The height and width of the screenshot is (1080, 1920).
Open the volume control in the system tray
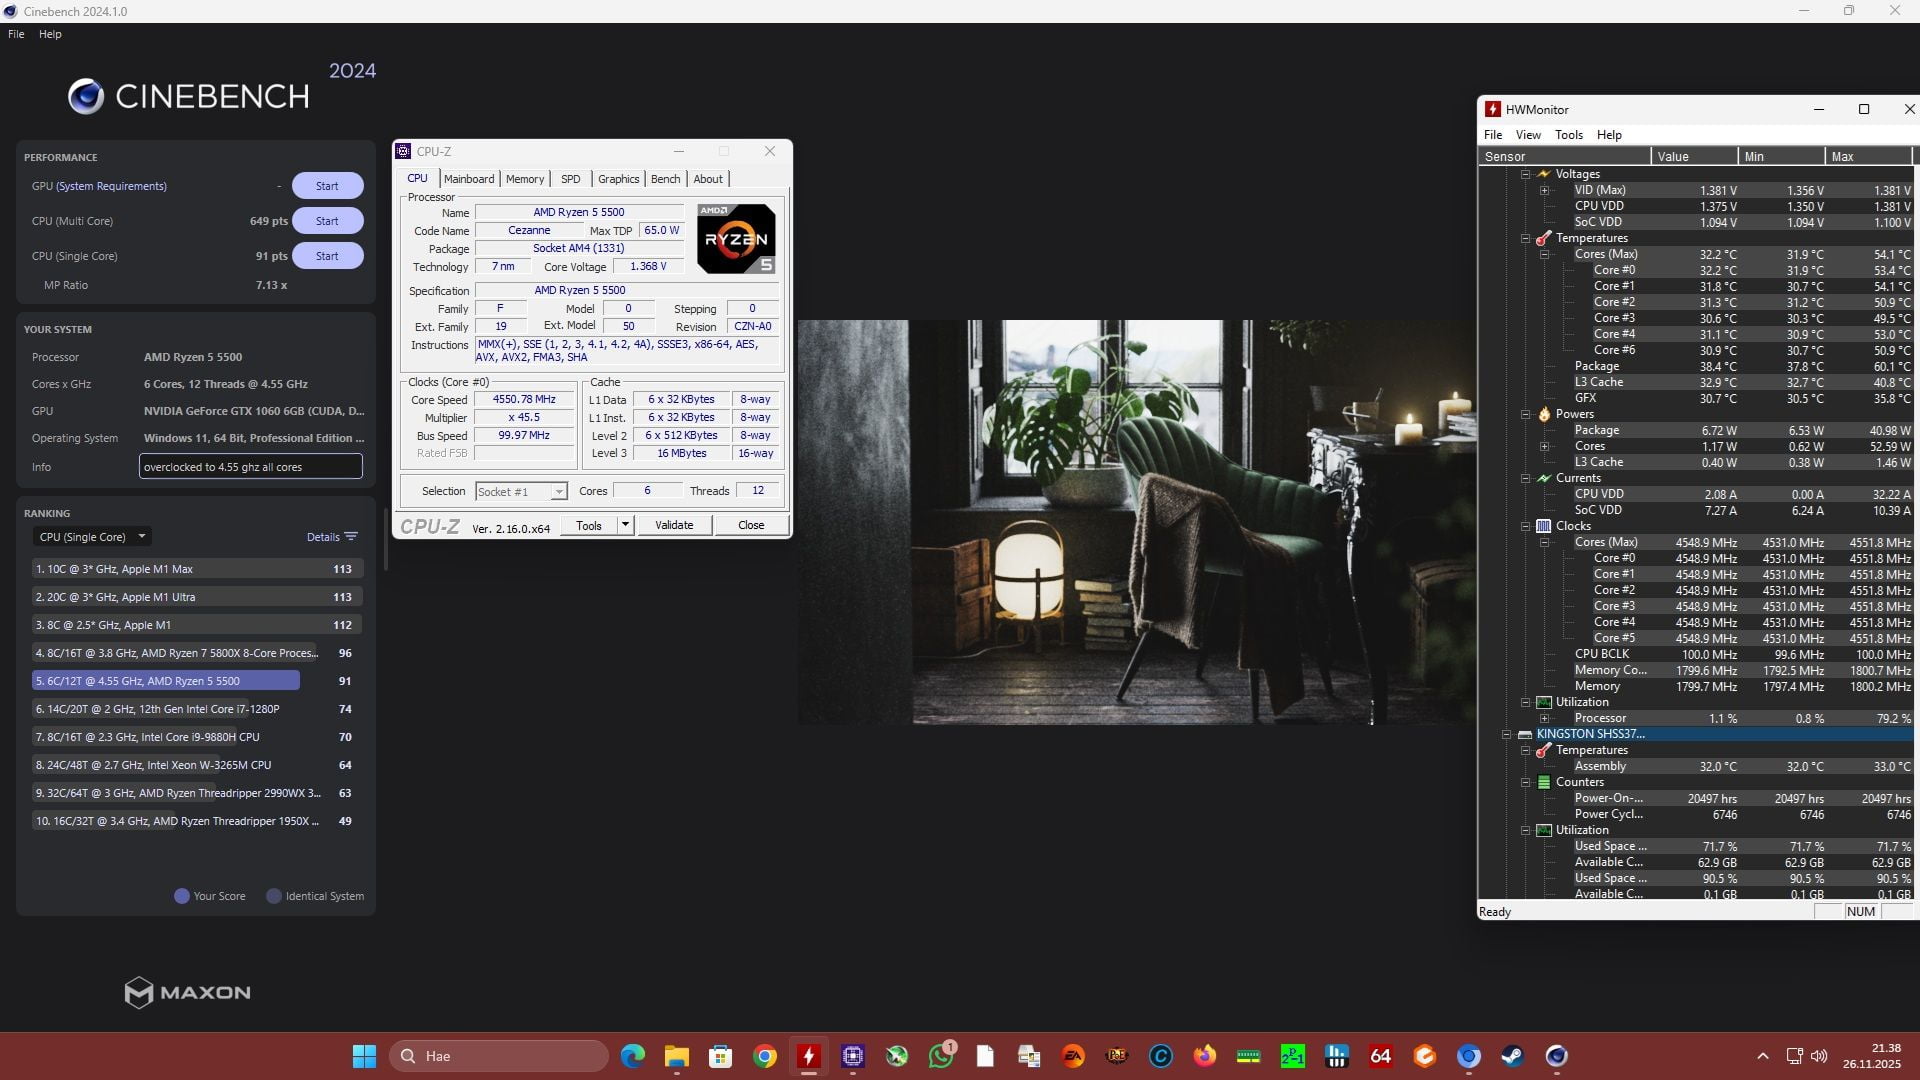click(1819, 1056)
